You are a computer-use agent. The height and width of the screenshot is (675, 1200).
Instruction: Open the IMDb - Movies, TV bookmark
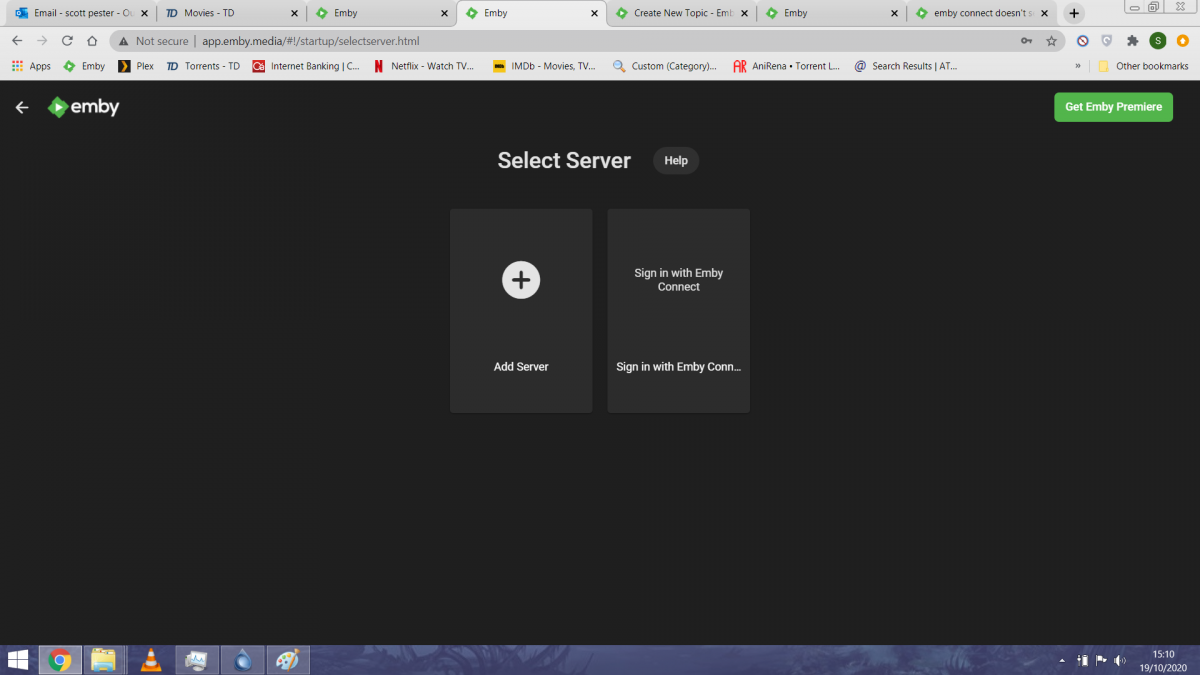tap(544, 66)
